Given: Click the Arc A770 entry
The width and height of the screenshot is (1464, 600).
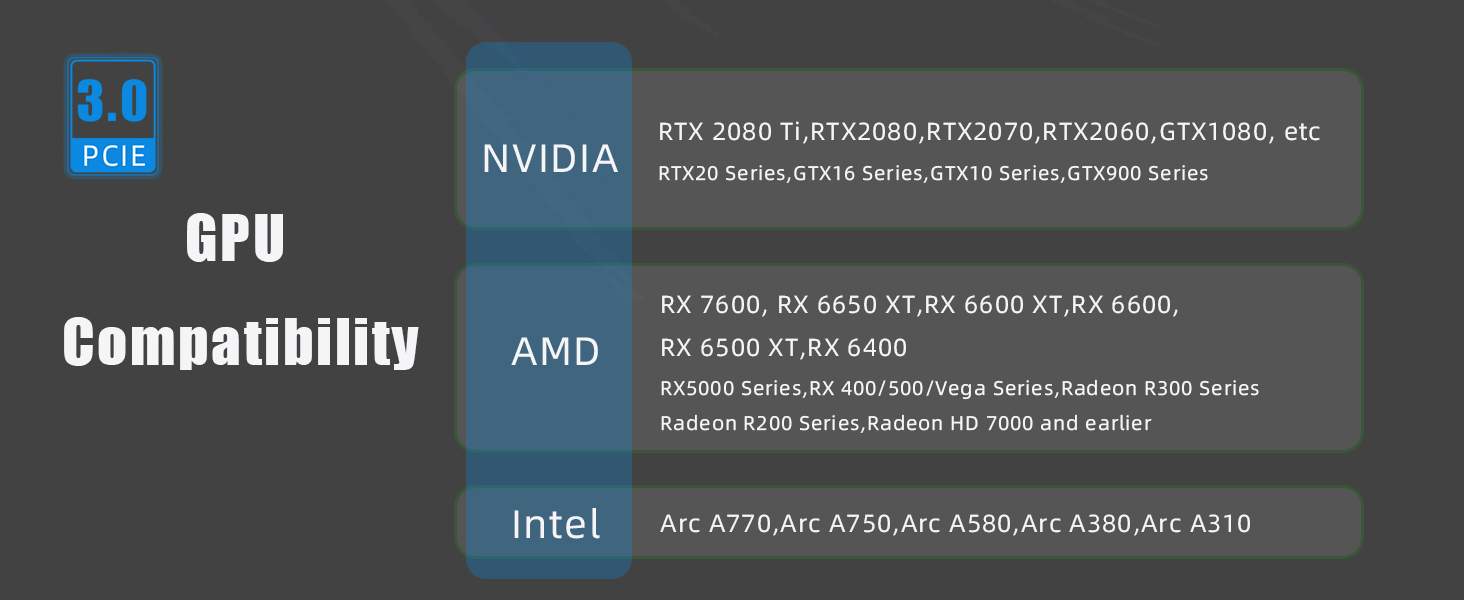Looking at the screenshot, I should click(x=717, y=523).
